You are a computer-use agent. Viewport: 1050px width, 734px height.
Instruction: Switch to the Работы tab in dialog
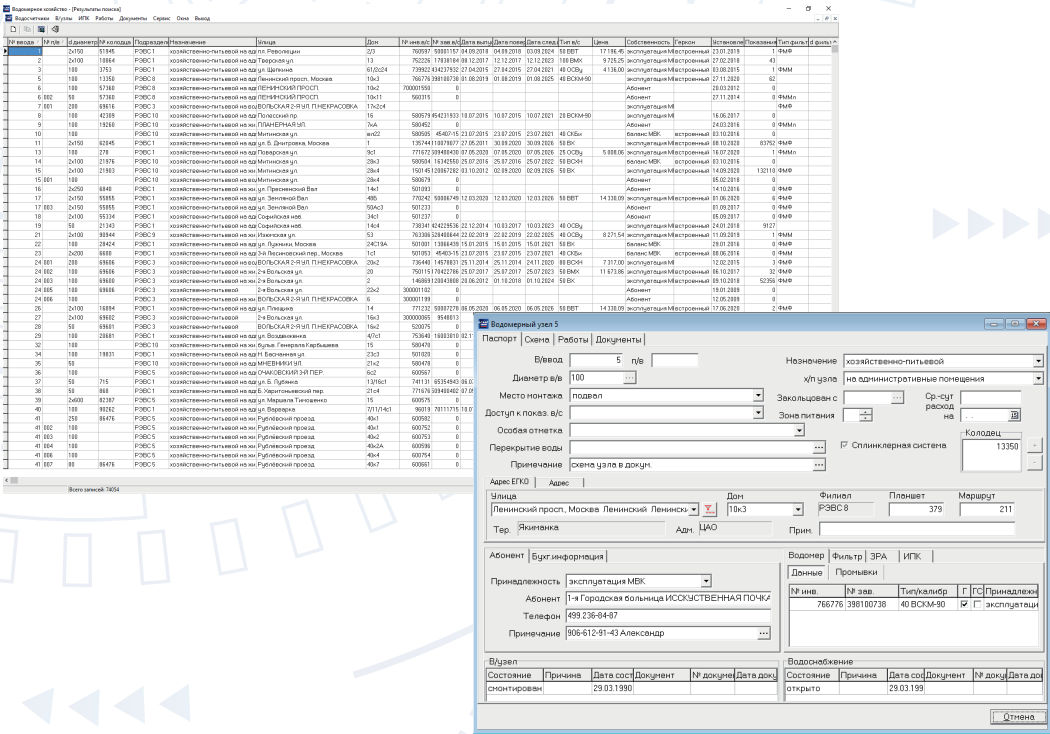[x=573, y=340]
